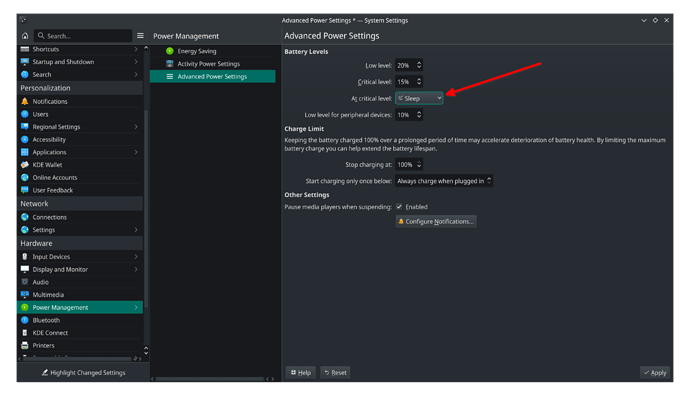Click the KDE Wallet icon
690x402 pixels.
[25, 165]
